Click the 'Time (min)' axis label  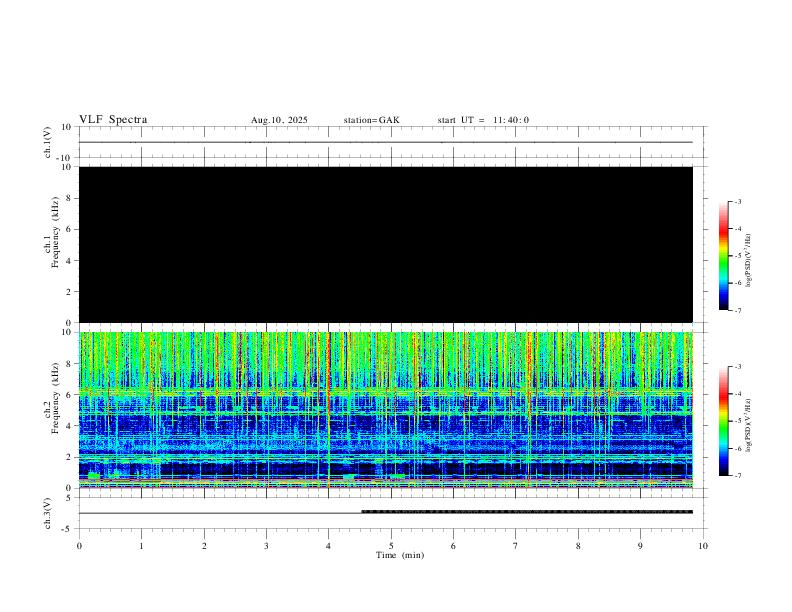tap(400, 555)
